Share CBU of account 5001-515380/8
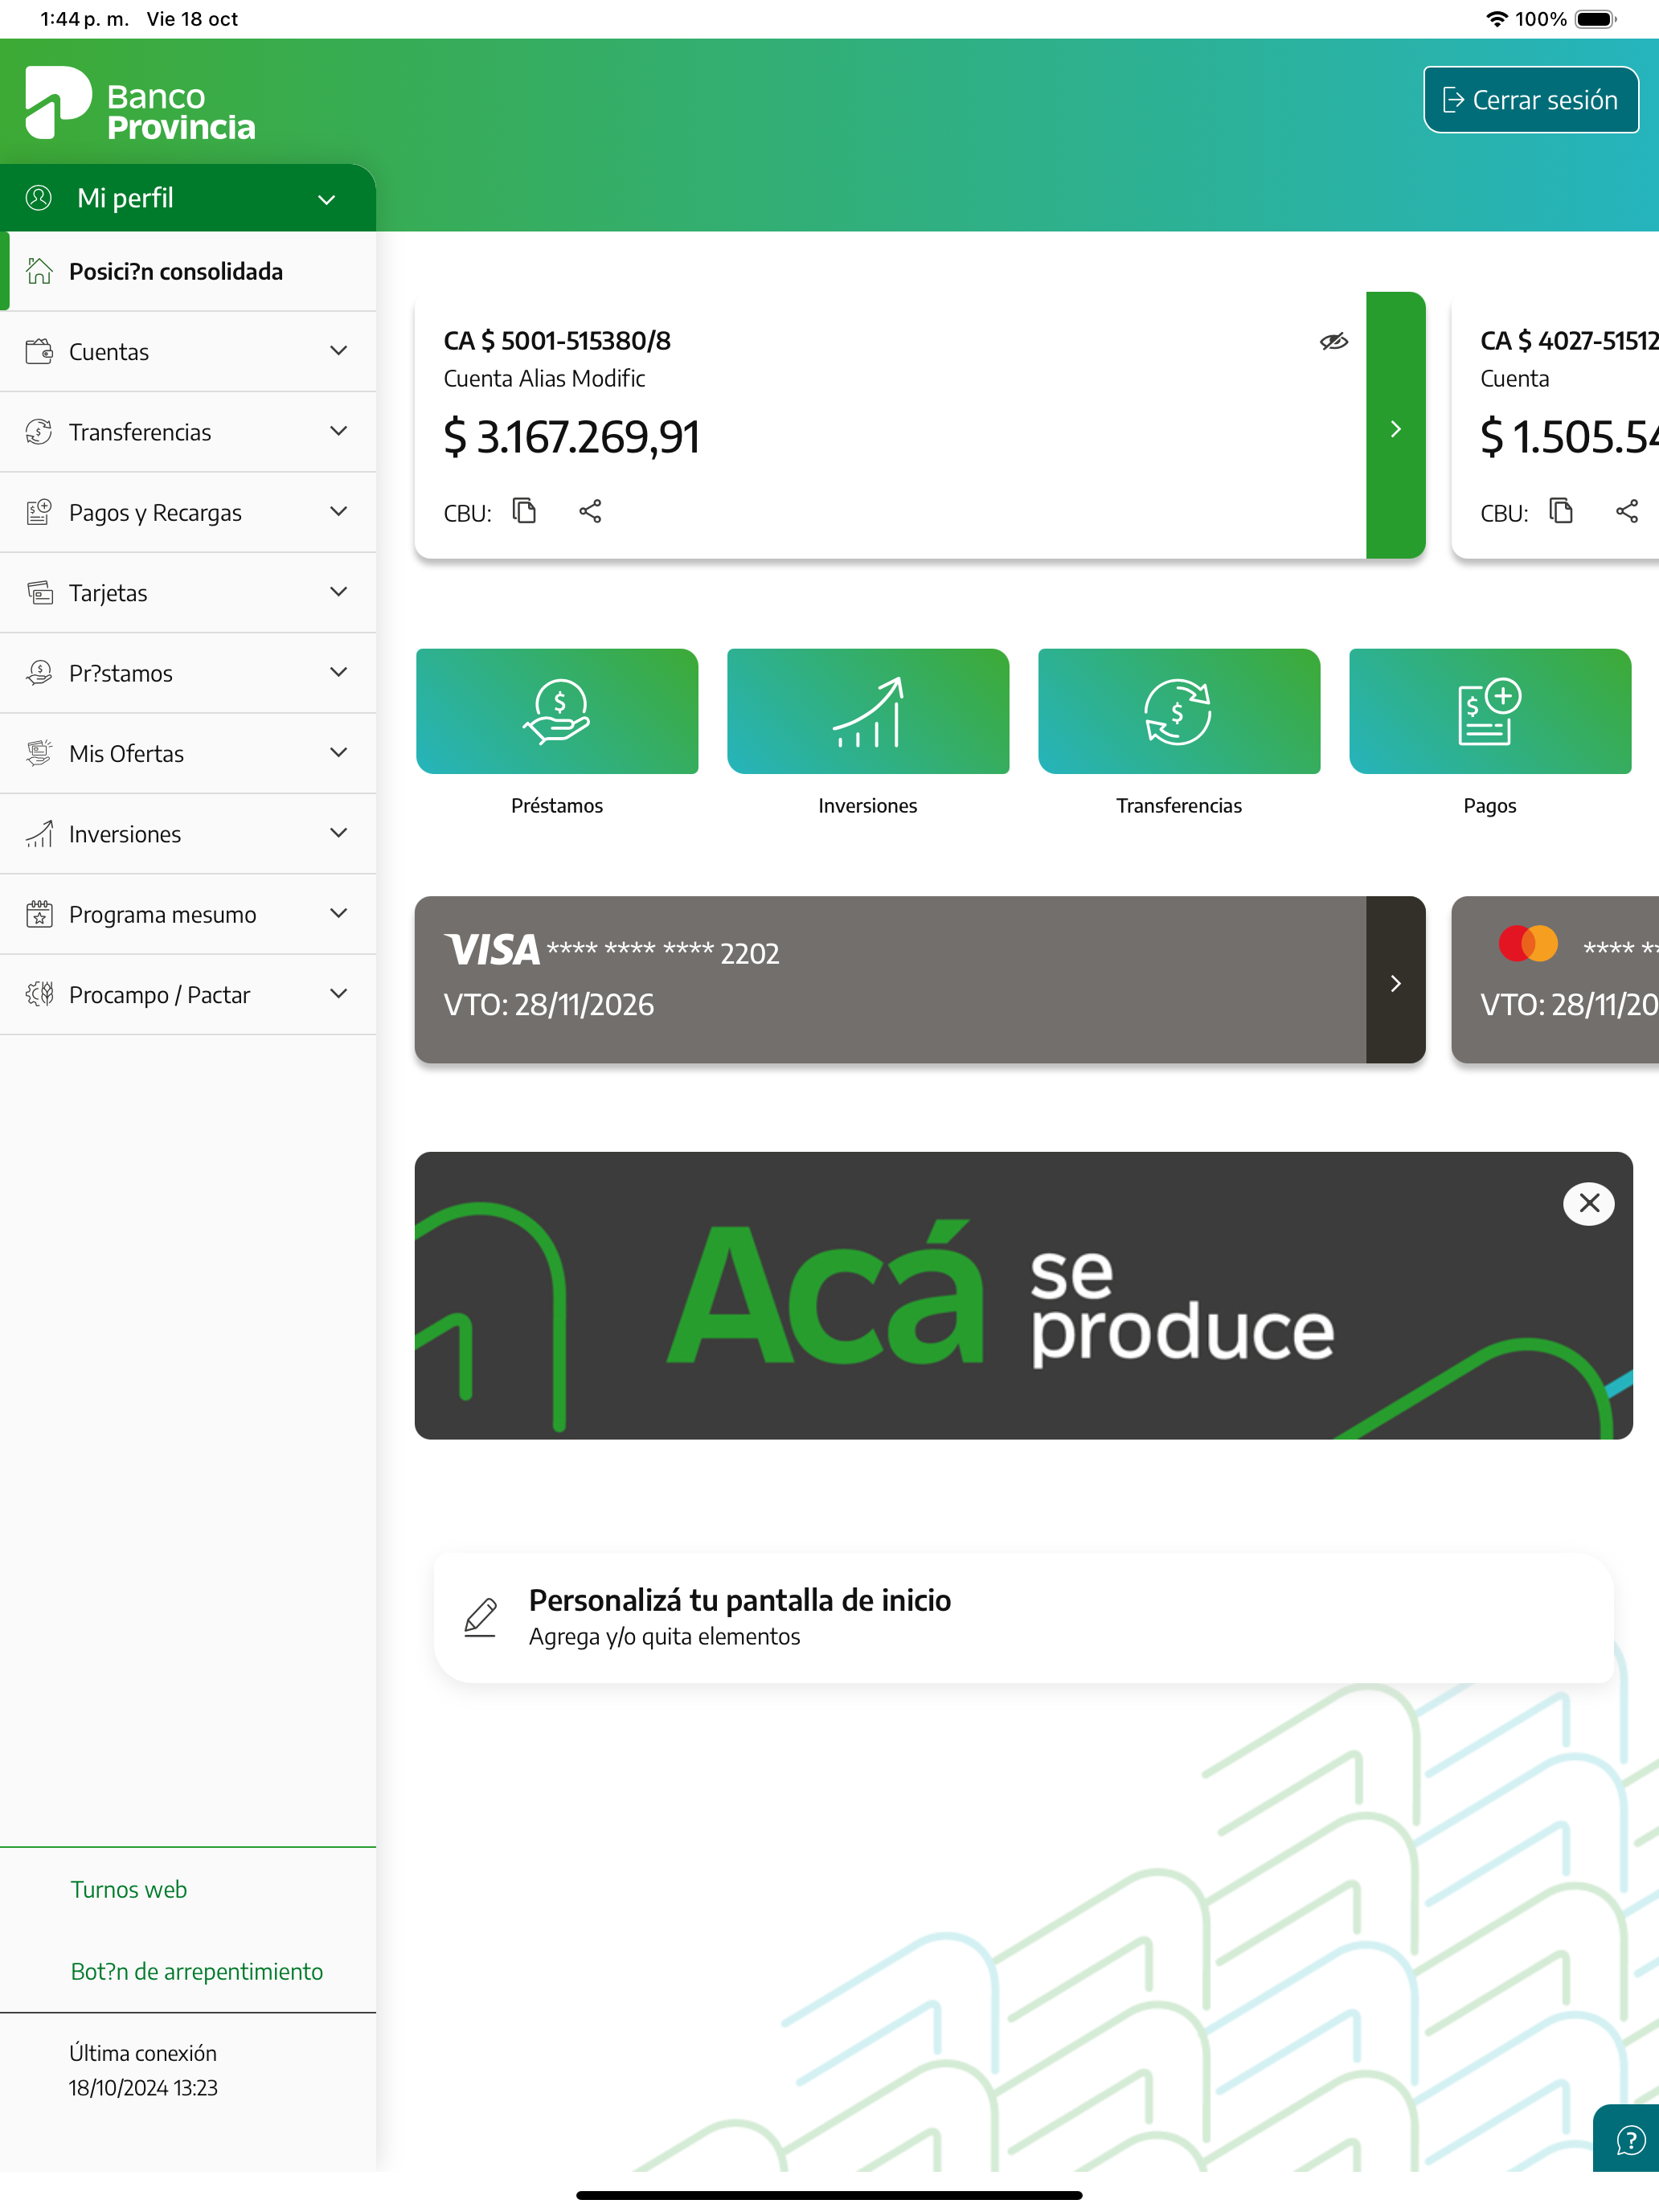Viewport: 1659px width, 2212px height. tap(590, 511)
